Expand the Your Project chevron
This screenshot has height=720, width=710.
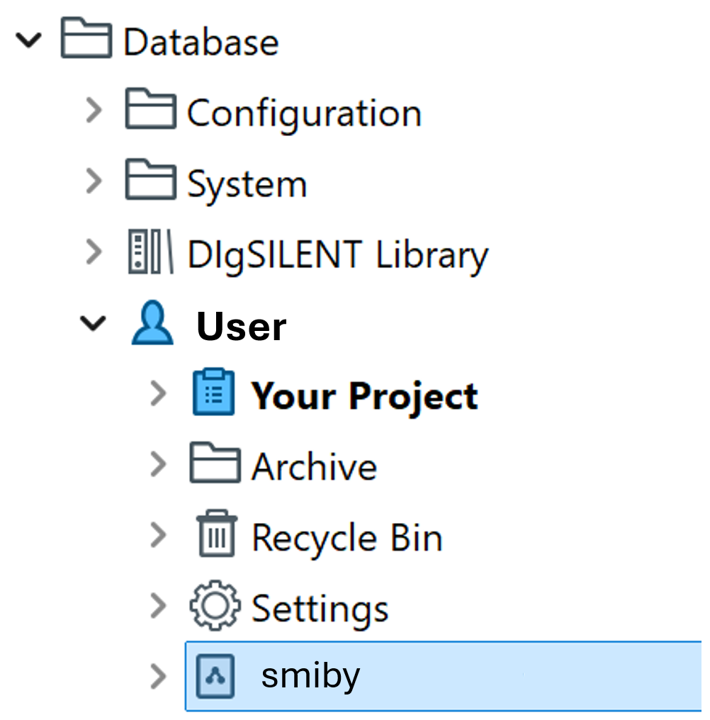(x=157, y=395)
